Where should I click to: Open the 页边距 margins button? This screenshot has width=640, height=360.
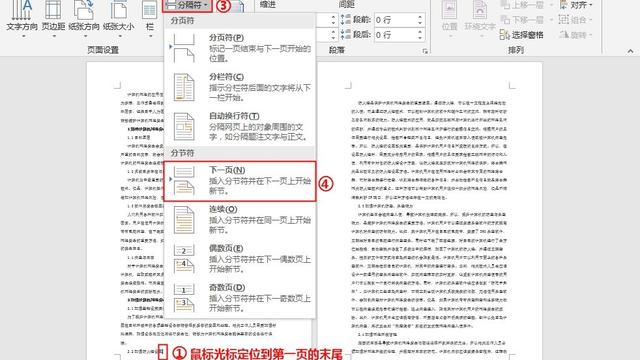(x=53, y=18)
